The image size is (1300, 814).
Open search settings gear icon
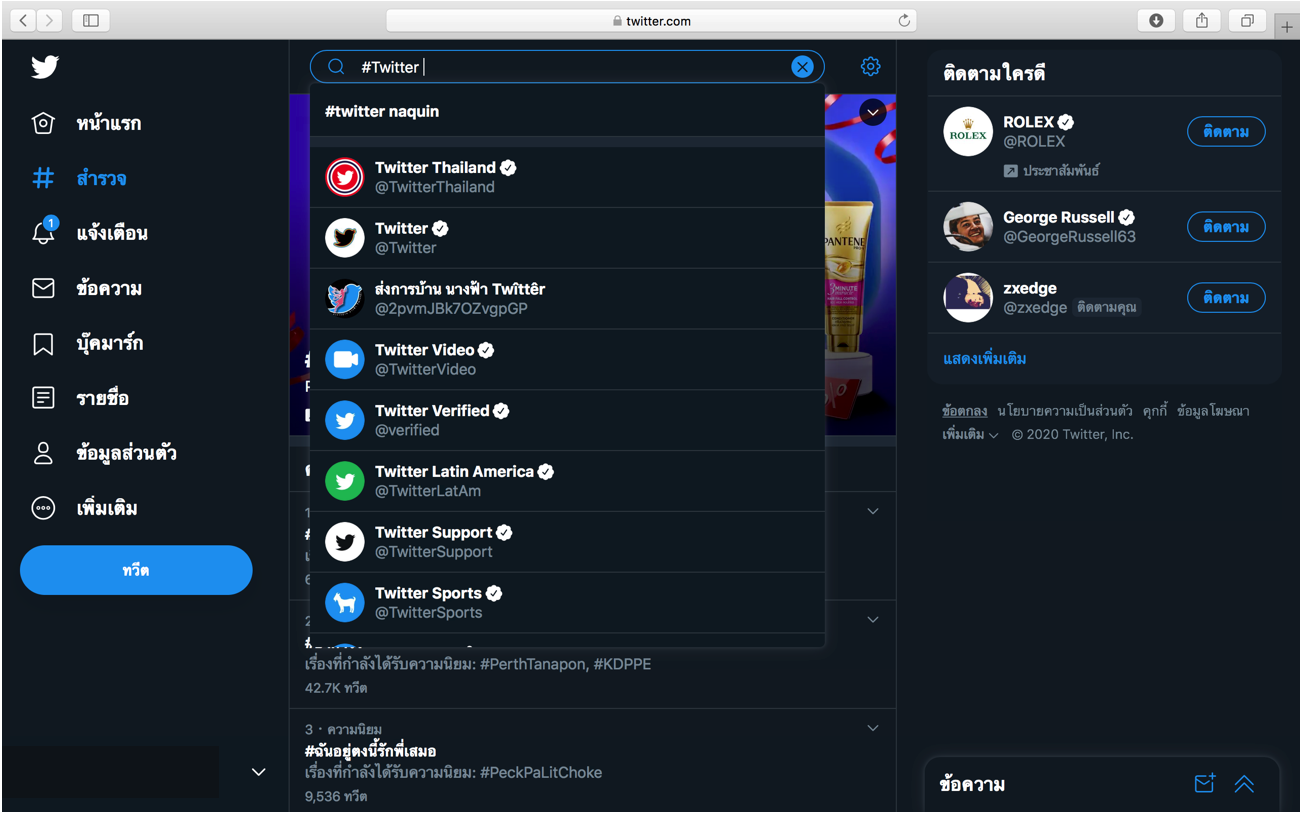point(870,67)
